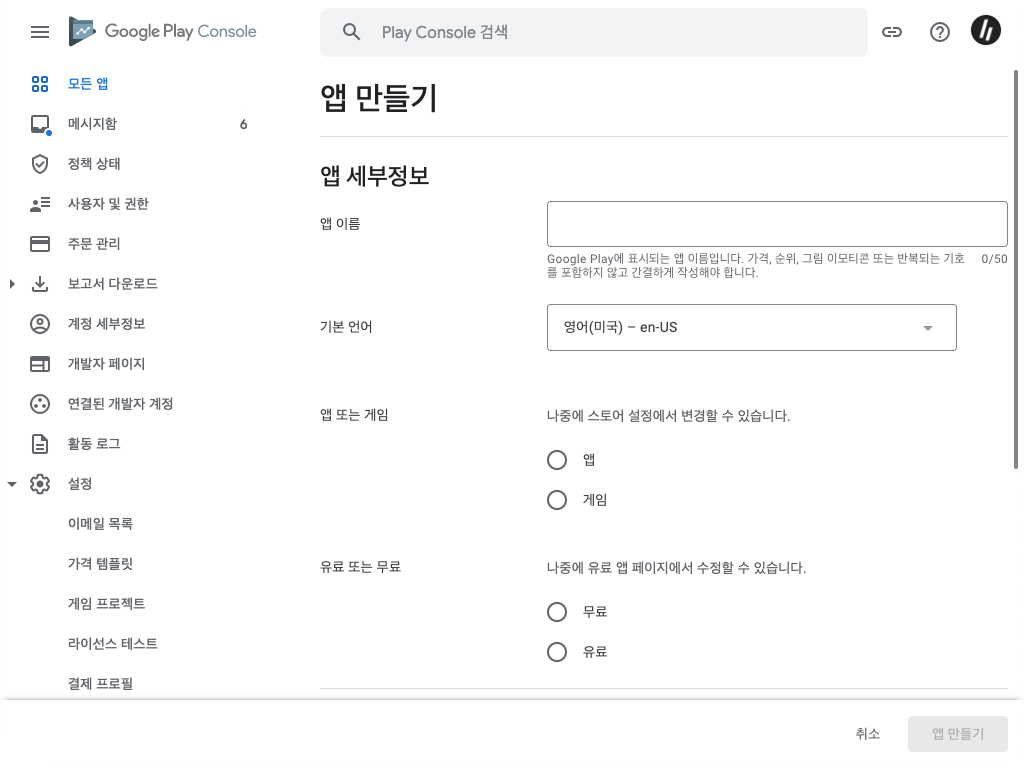Click the 앱 만들기 button

pyautogui.click(x=957, y=734)
